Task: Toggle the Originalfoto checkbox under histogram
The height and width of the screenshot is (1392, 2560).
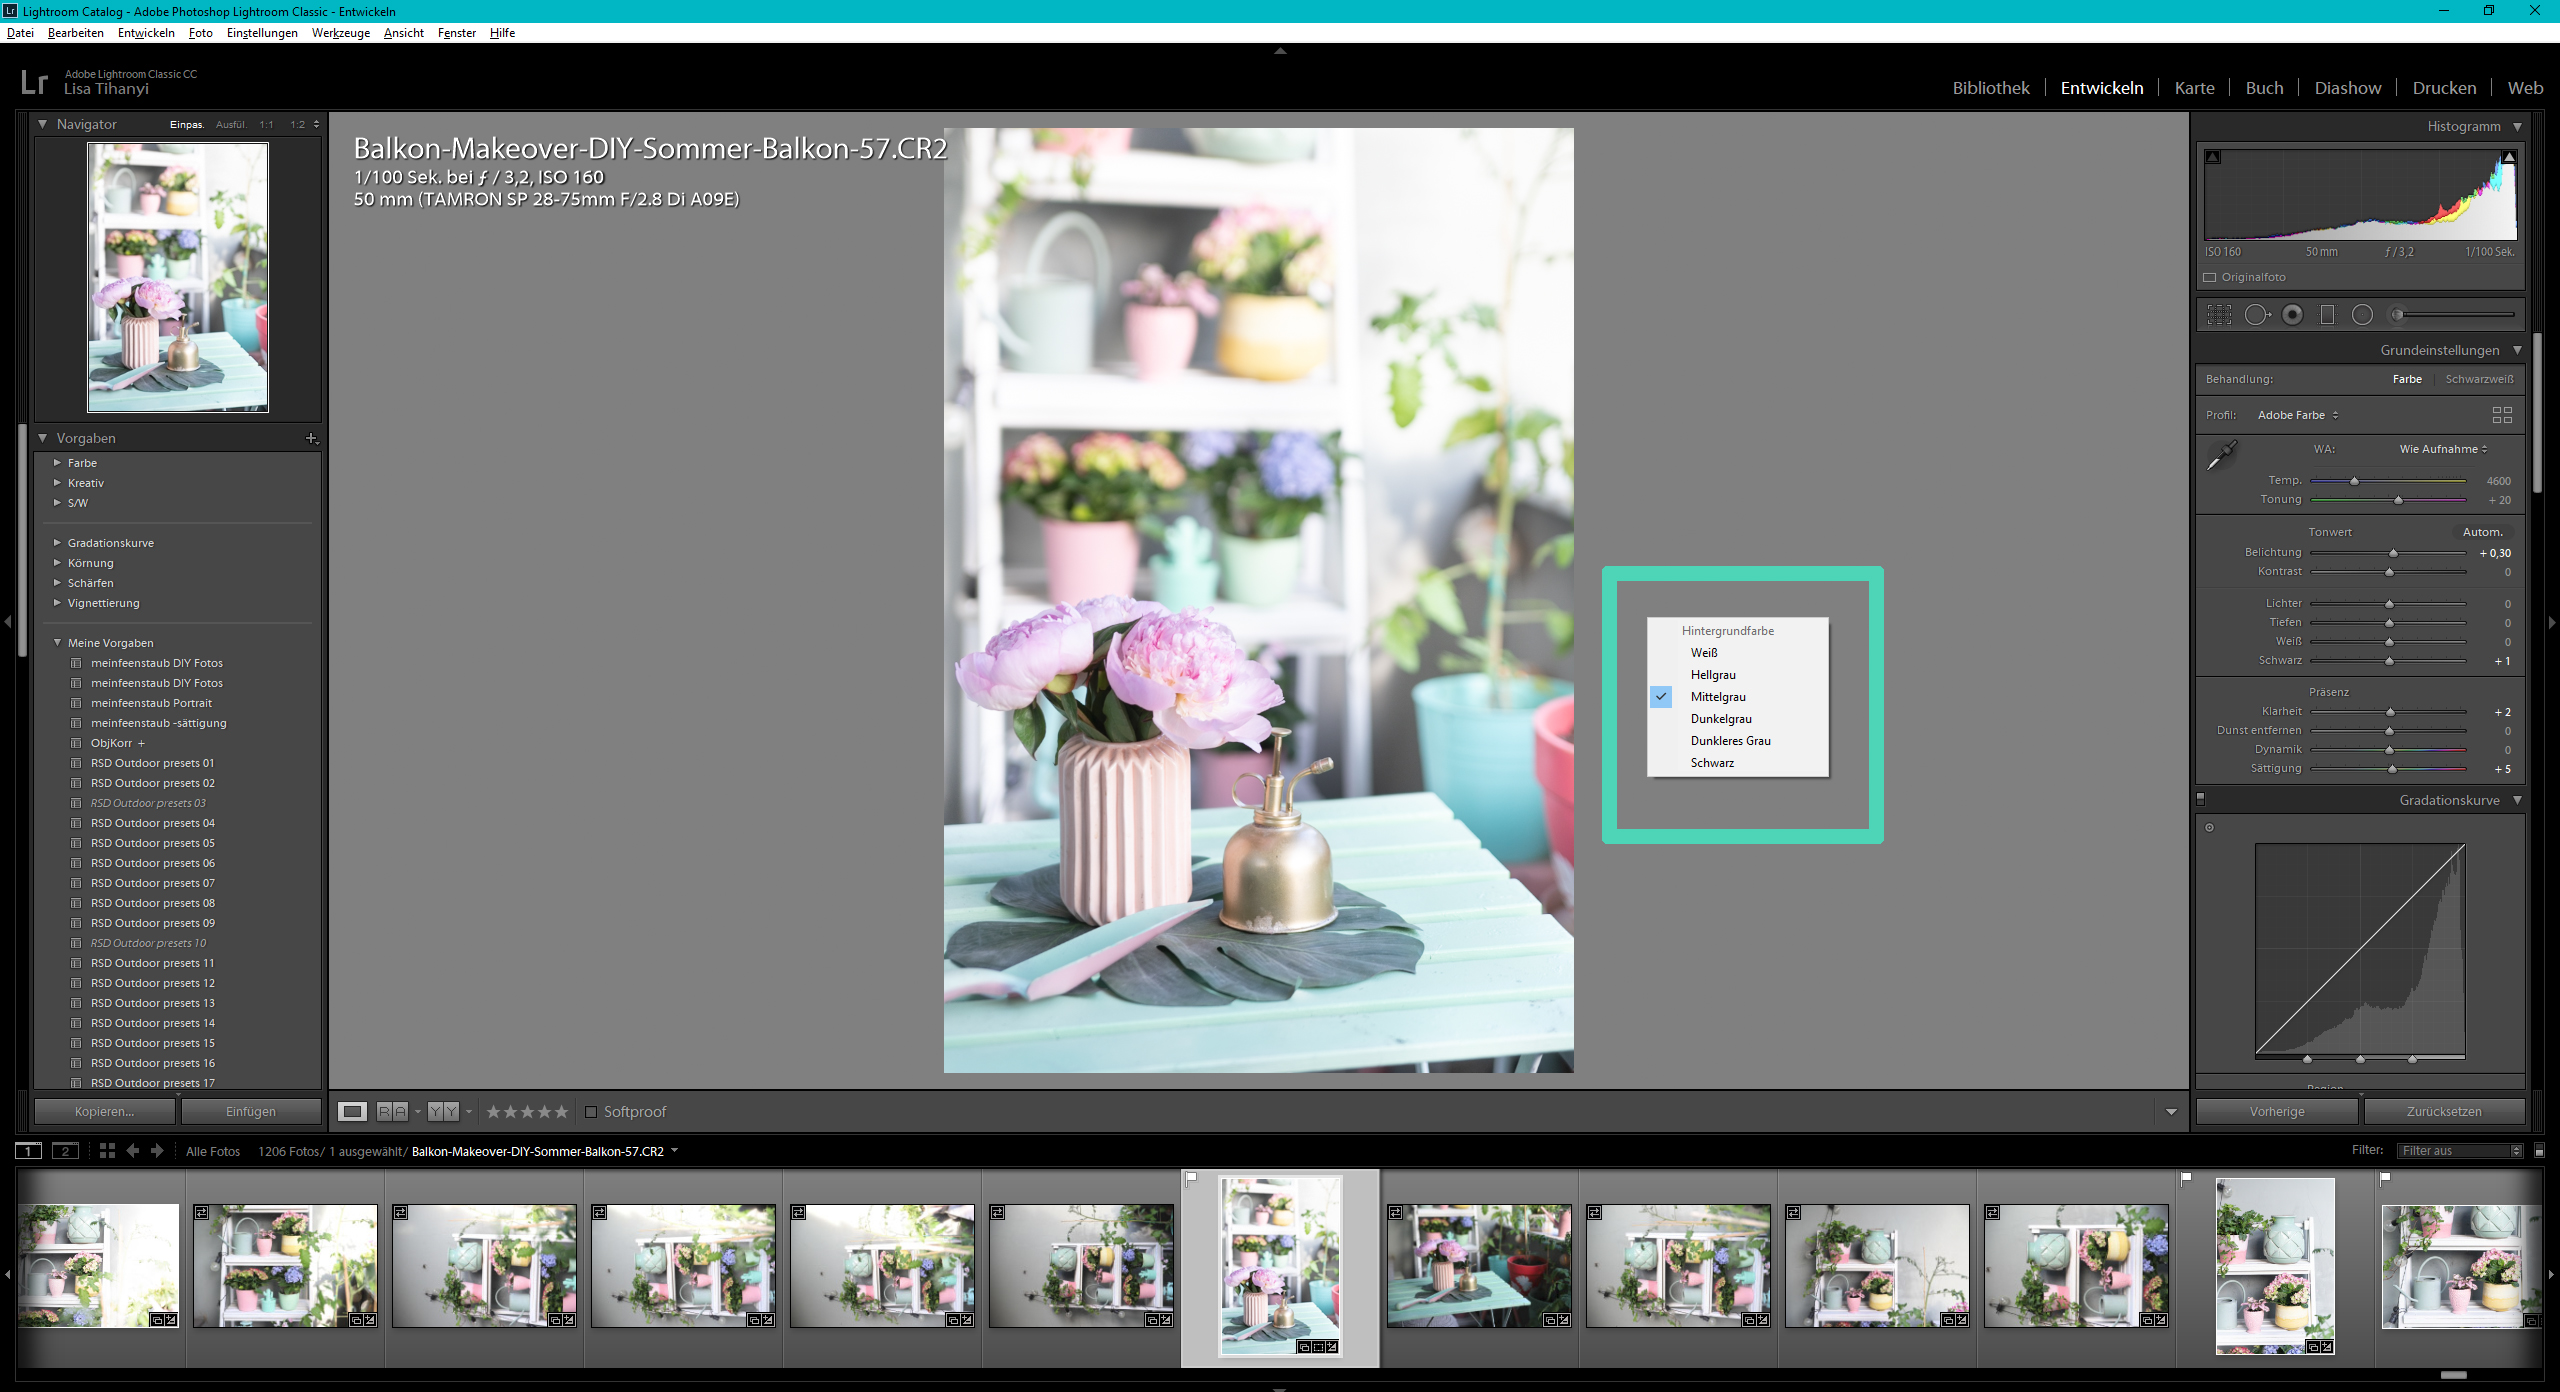Action: click(x=2210, y=277)
